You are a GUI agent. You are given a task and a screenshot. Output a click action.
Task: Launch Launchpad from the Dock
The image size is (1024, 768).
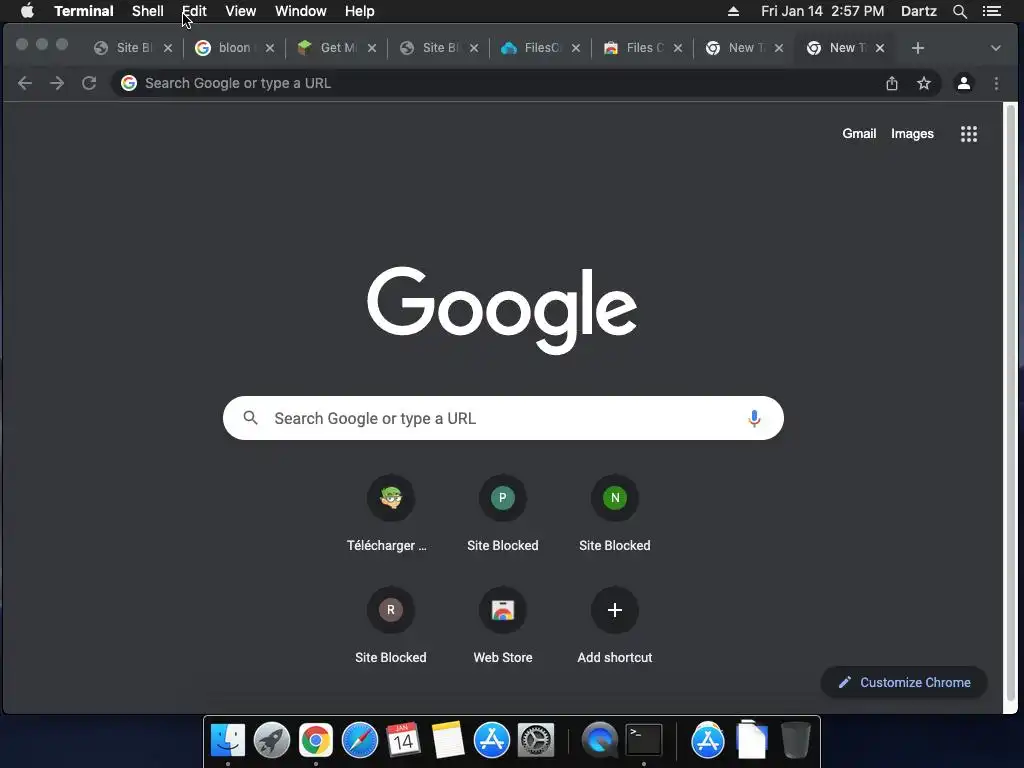pos(272,740)
